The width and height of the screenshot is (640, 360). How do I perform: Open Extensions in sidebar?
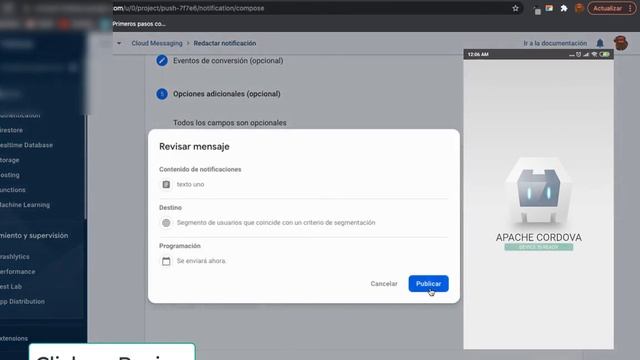[x=14, y=338]
